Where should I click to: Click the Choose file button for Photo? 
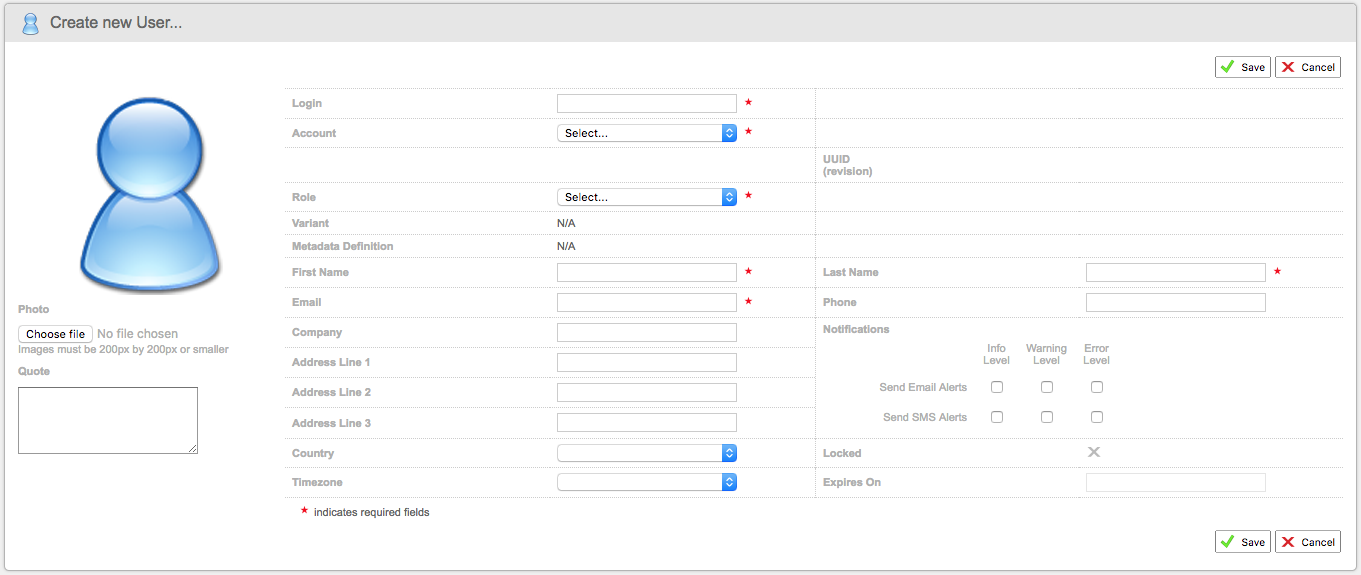(55, 334)
